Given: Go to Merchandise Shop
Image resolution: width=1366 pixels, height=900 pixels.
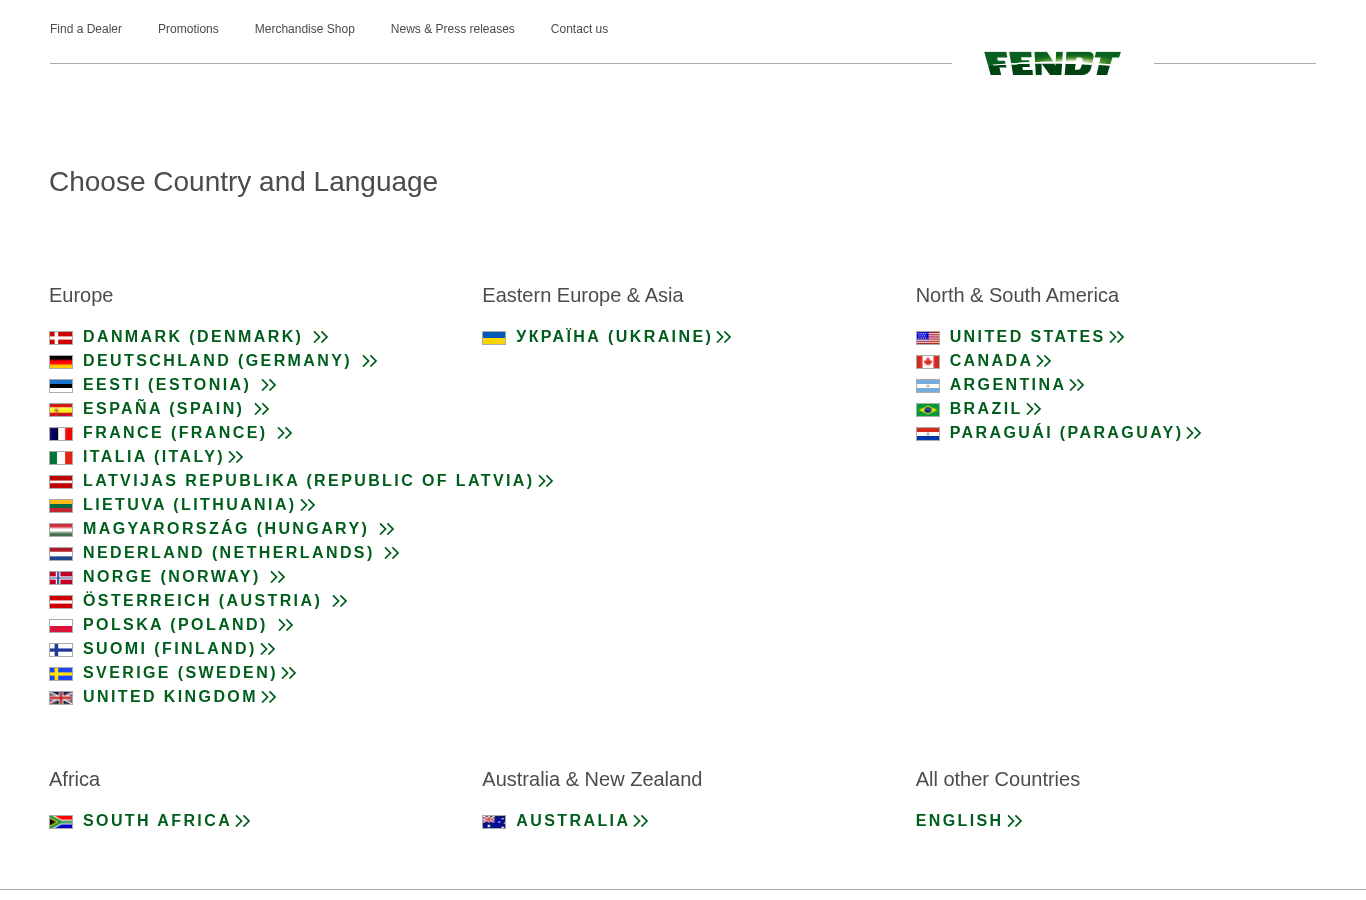Looking at the screenshot, I should [305, 29].
